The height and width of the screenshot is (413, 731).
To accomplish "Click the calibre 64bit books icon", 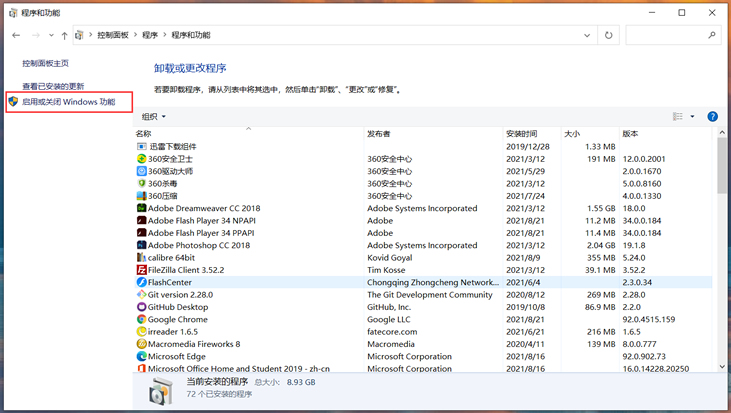I will pos(142,258).
